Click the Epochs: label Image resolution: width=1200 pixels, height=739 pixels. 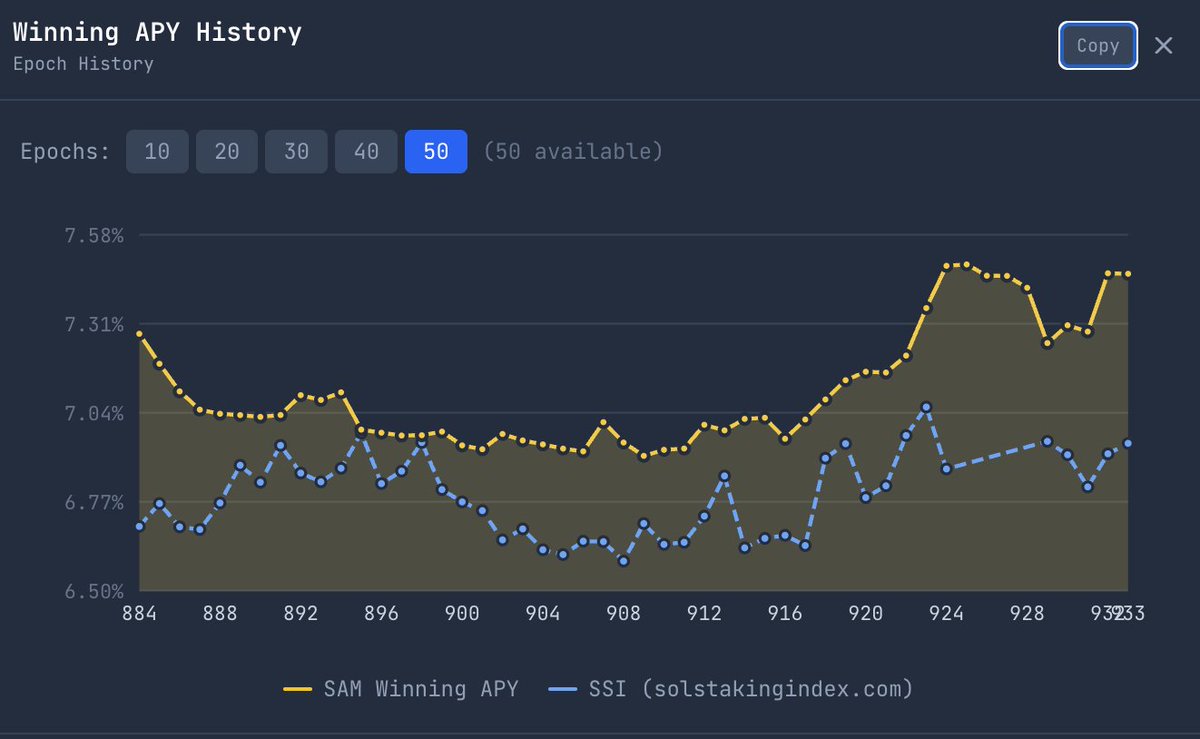[65, 152]
